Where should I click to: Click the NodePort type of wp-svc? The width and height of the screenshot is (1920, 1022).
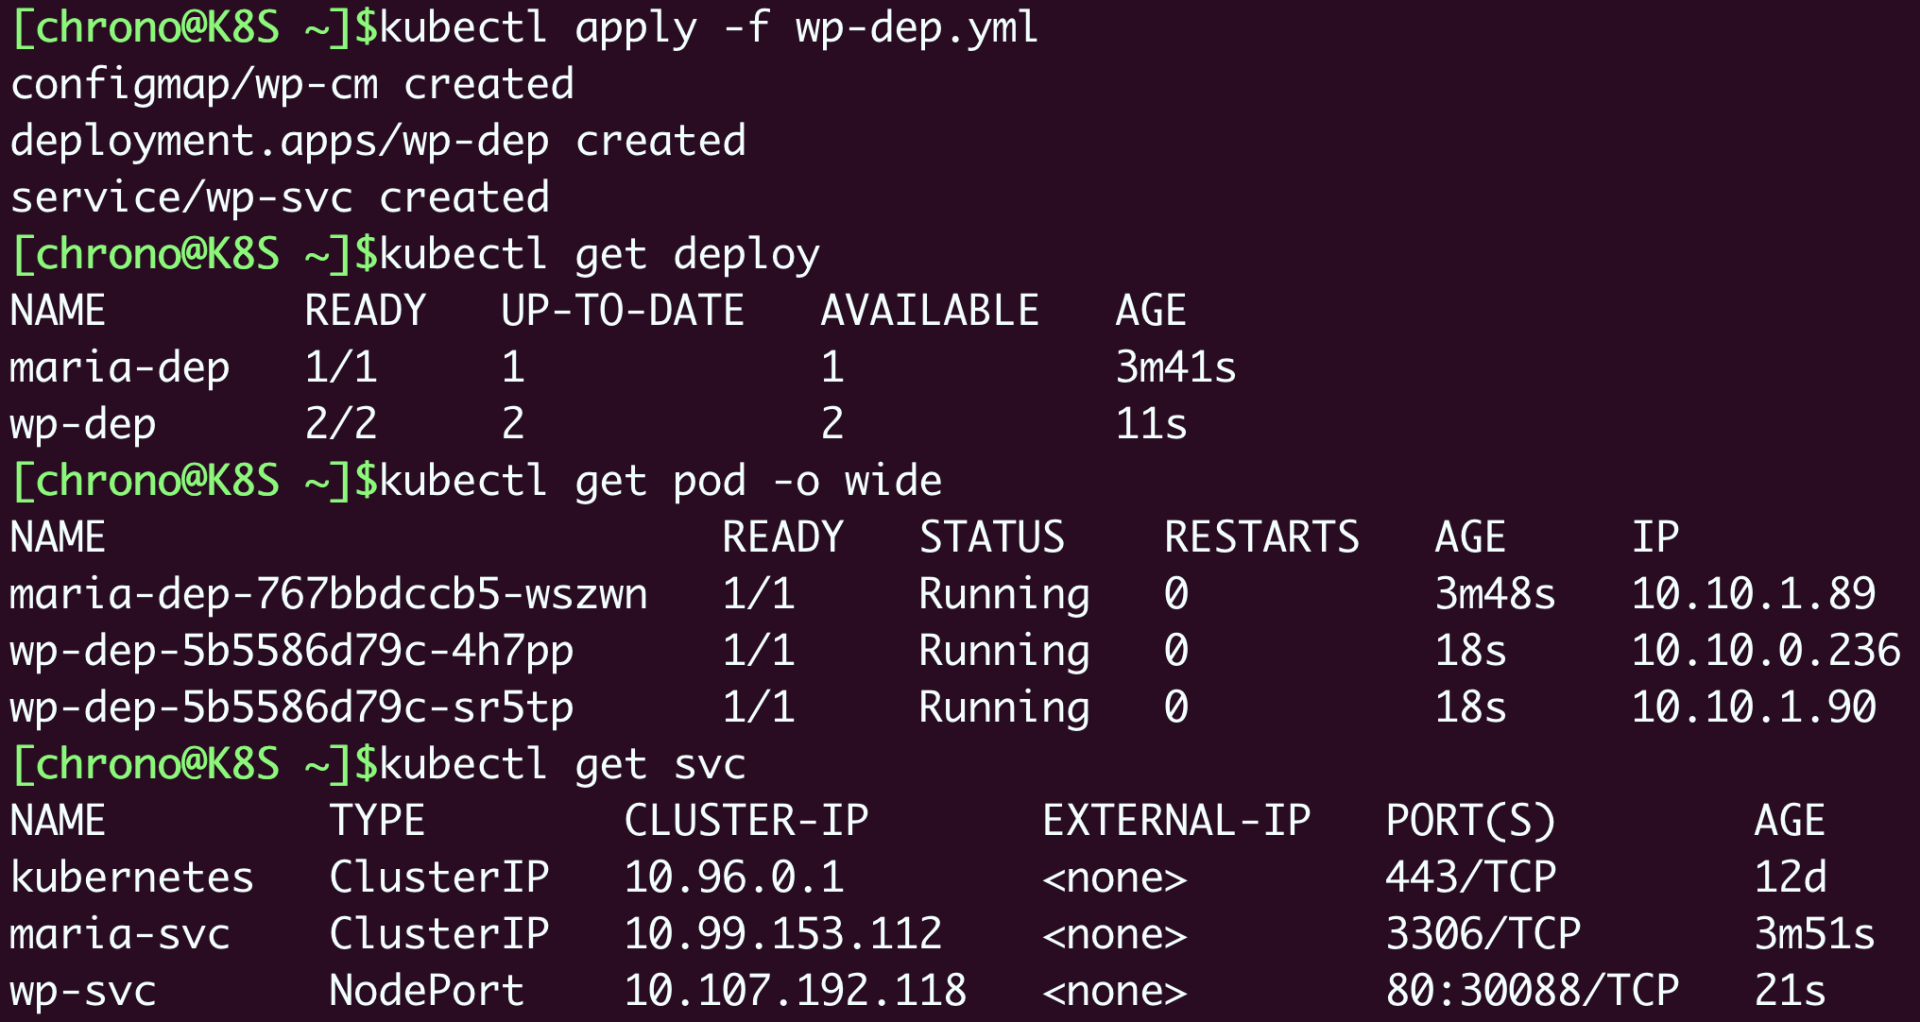(427, 991)
